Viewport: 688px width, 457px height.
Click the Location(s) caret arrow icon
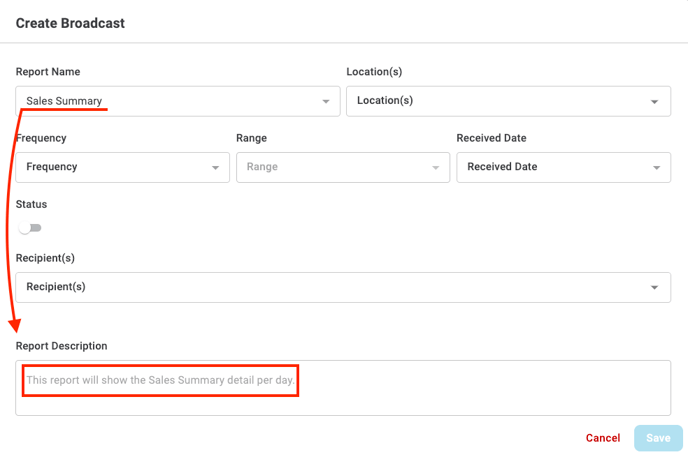point(655,102)
